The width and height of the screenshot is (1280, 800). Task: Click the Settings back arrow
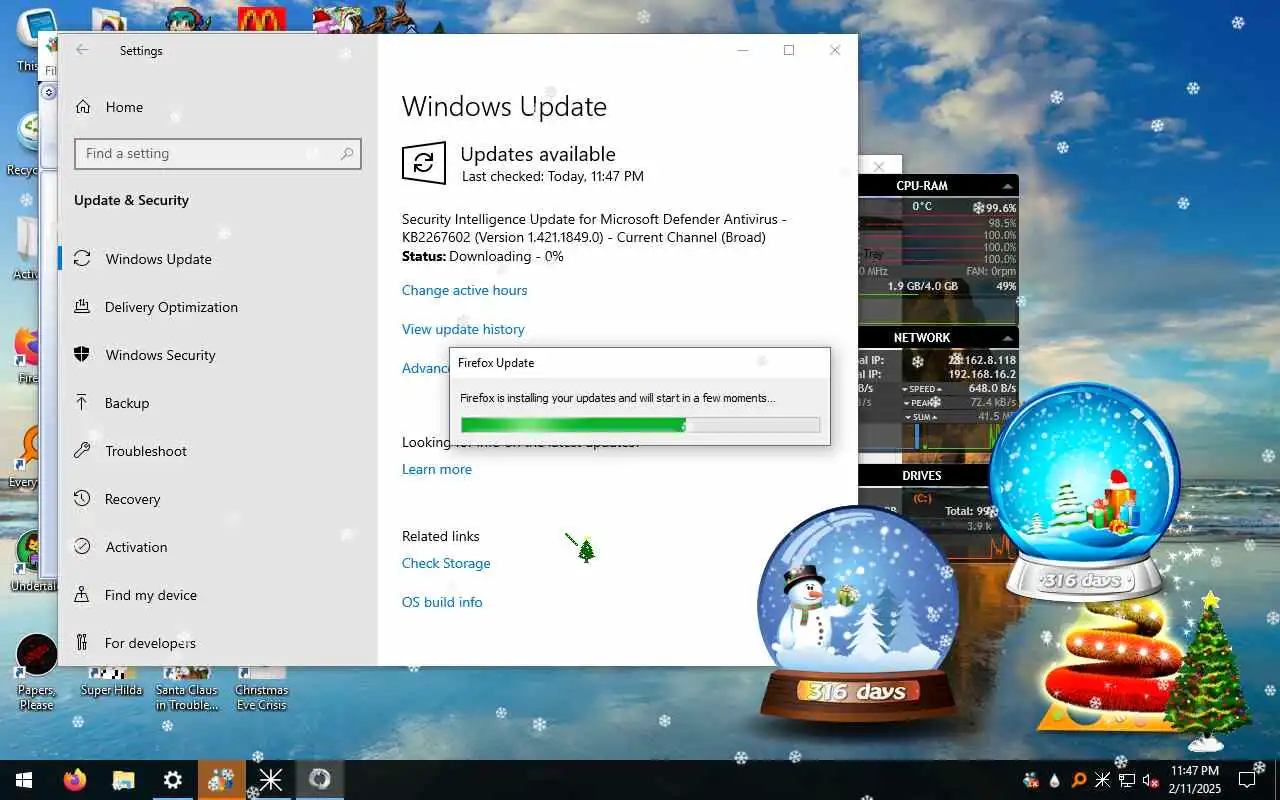(82, 50)
